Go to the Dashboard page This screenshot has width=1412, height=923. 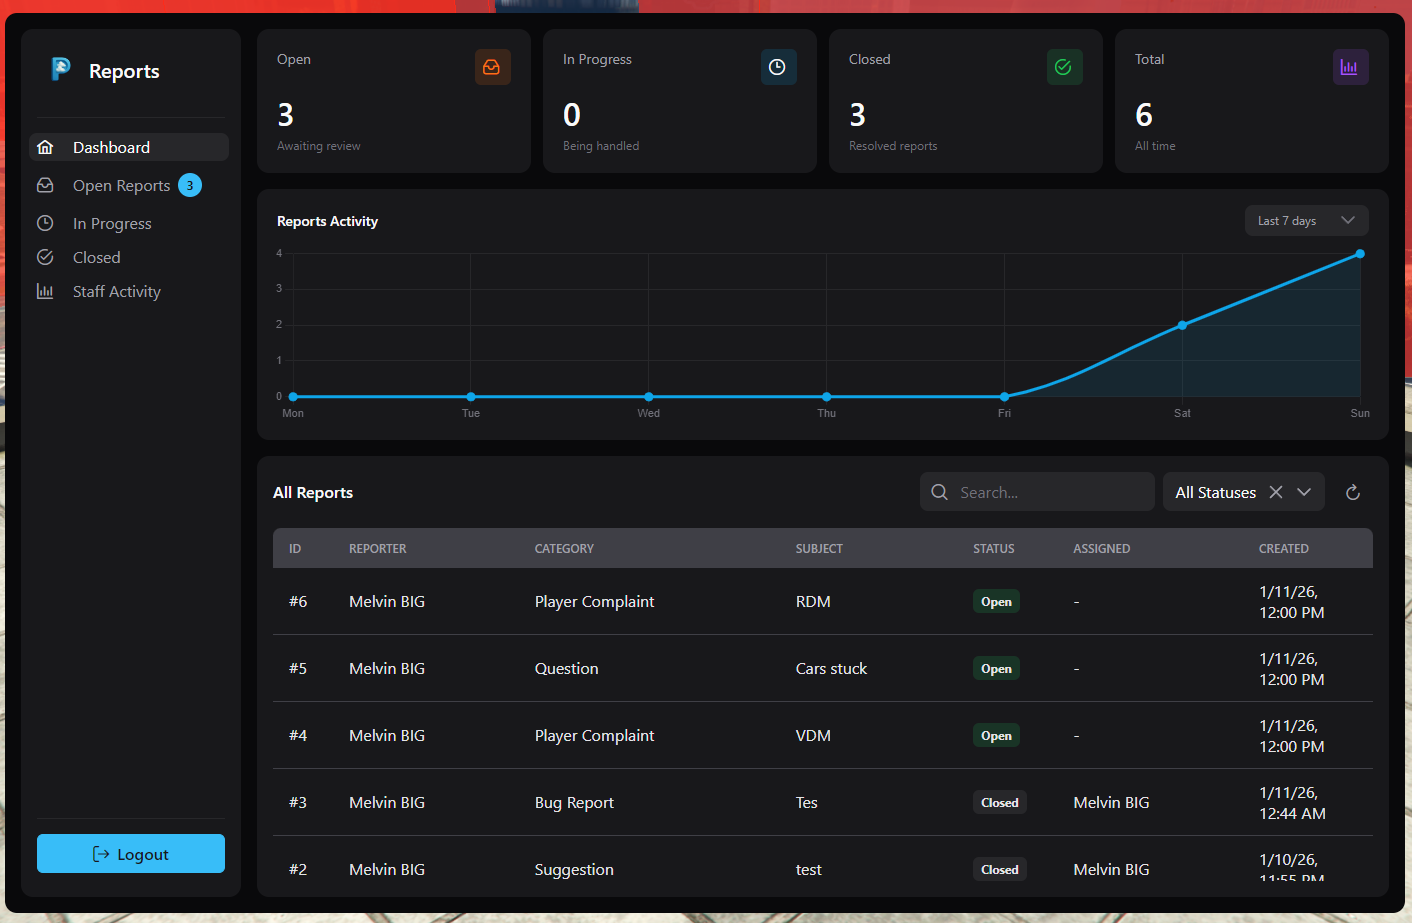129,147
